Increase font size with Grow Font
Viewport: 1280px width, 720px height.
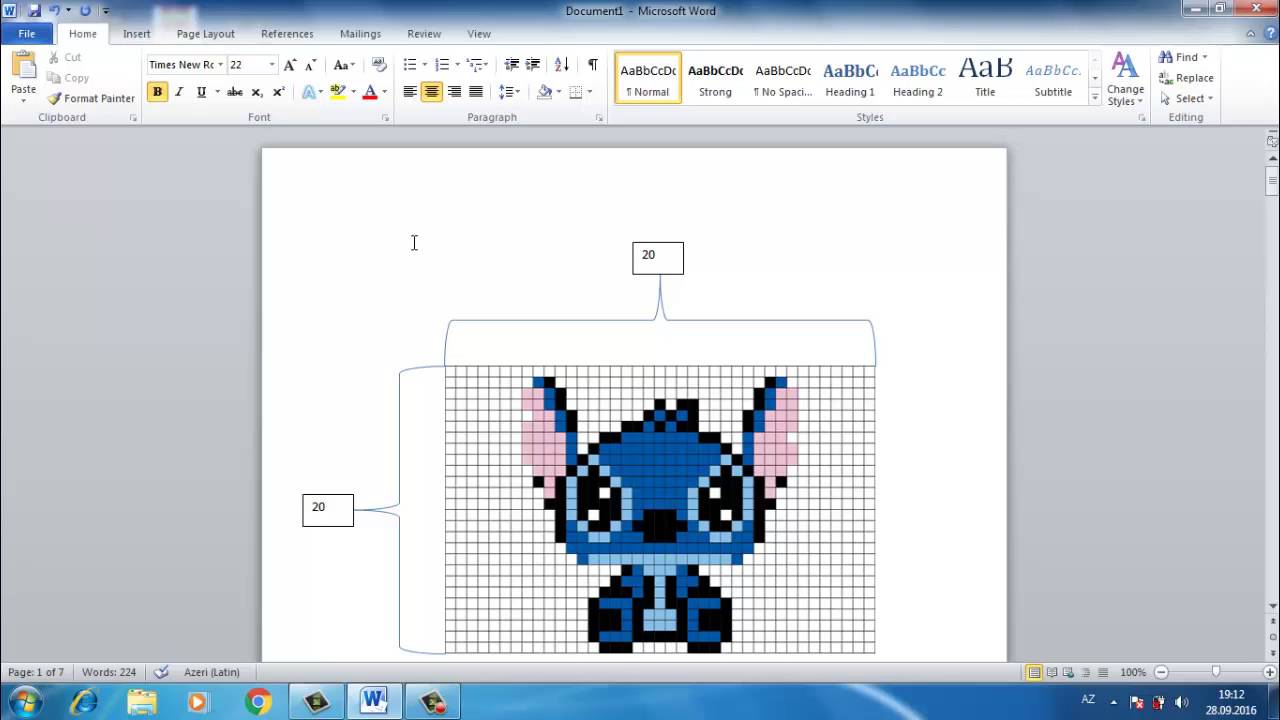290,65
